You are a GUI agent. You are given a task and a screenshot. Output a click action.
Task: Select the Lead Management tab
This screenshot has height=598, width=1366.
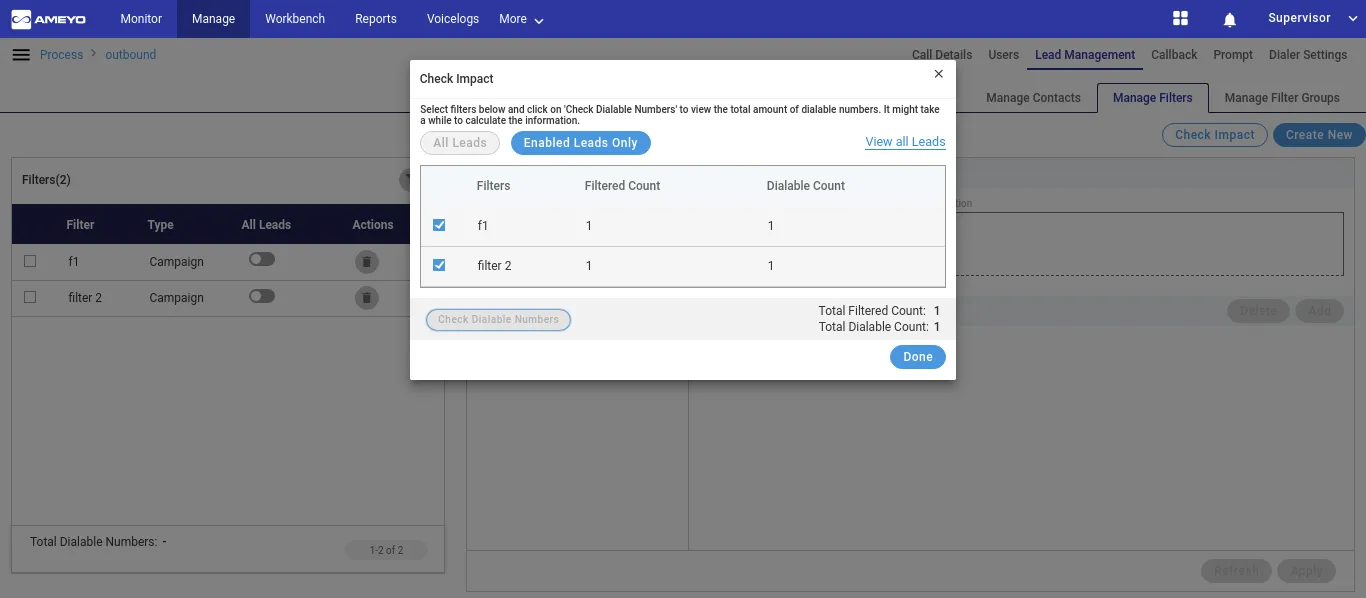click(x=1085, y=55)
